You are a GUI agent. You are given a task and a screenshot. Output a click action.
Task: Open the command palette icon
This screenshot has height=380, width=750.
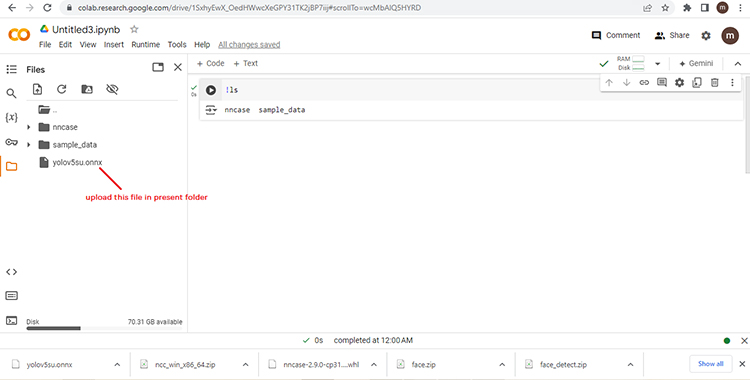(11, 296)
